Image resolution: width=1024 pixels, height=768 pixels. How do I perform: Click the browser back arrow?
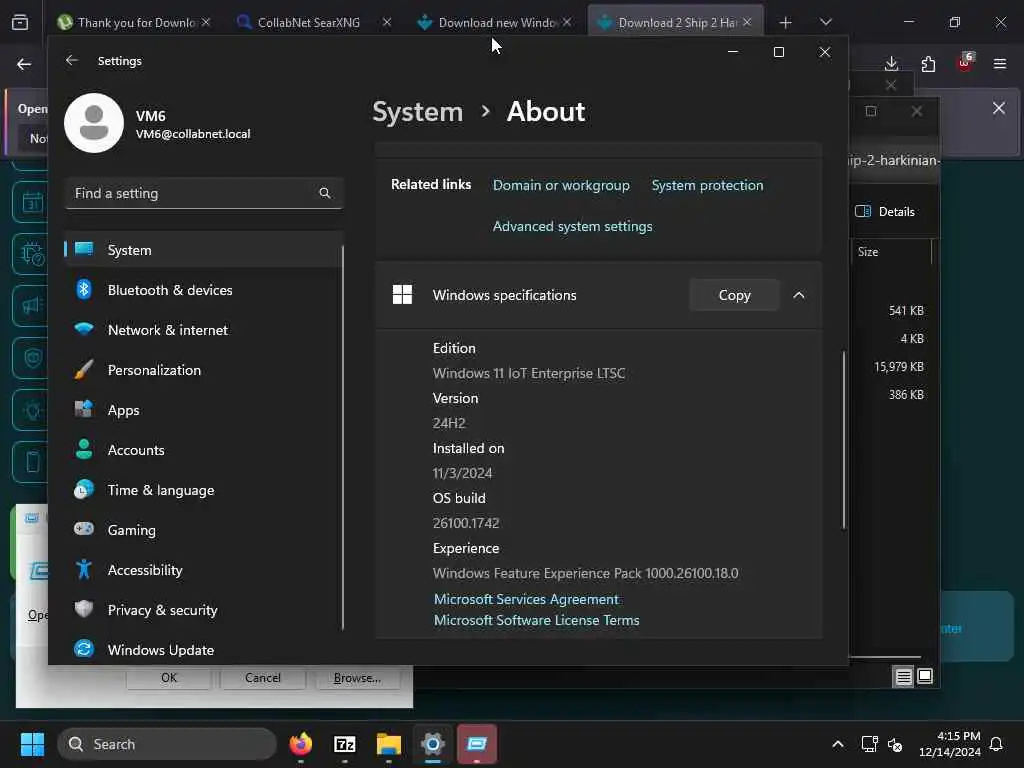point(24,64)
